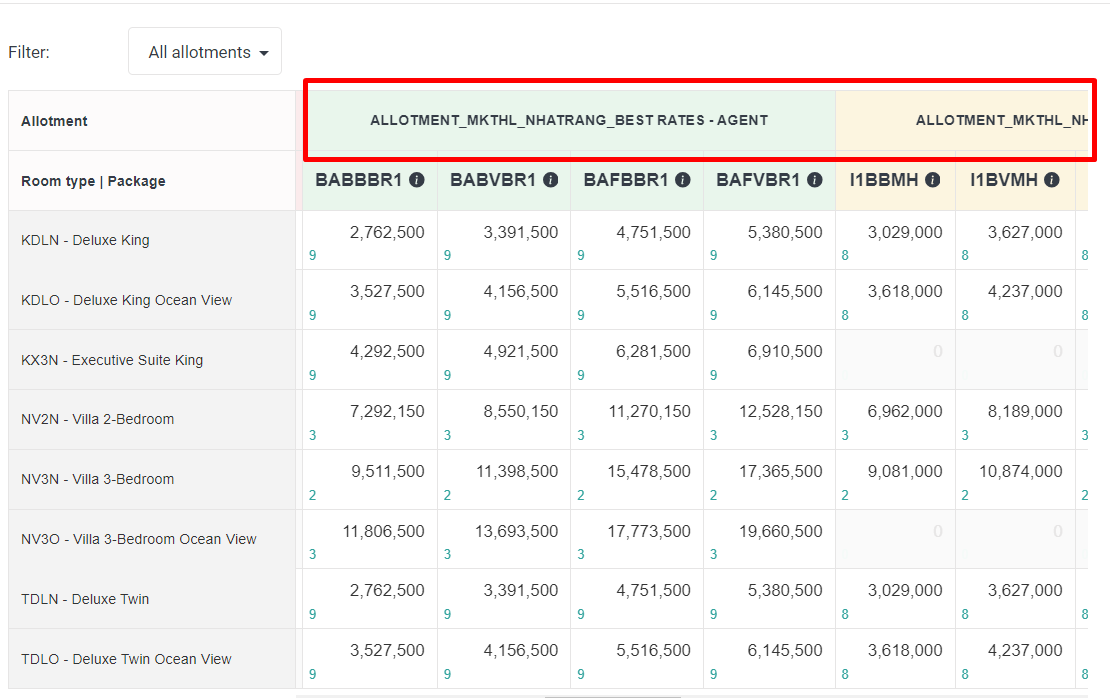Click the KDLN - Deluxe King row label
This screenshot has height=698, width=1110.
pyautogui.click(x=85, y=240)
